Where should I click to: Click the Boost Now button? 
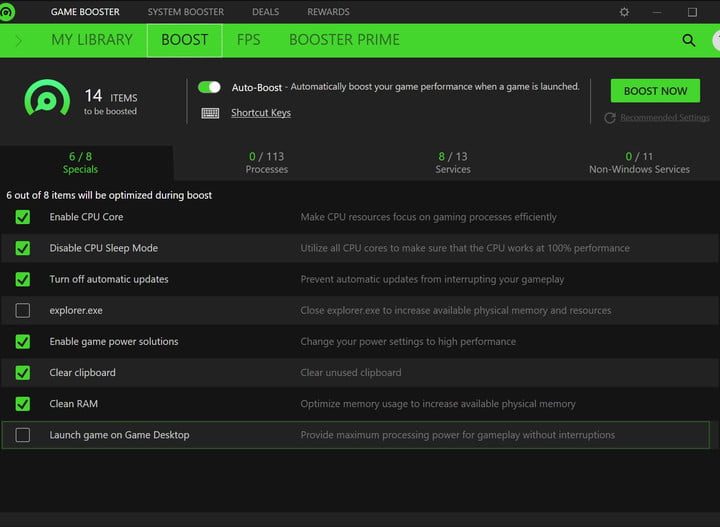(655, 91)
